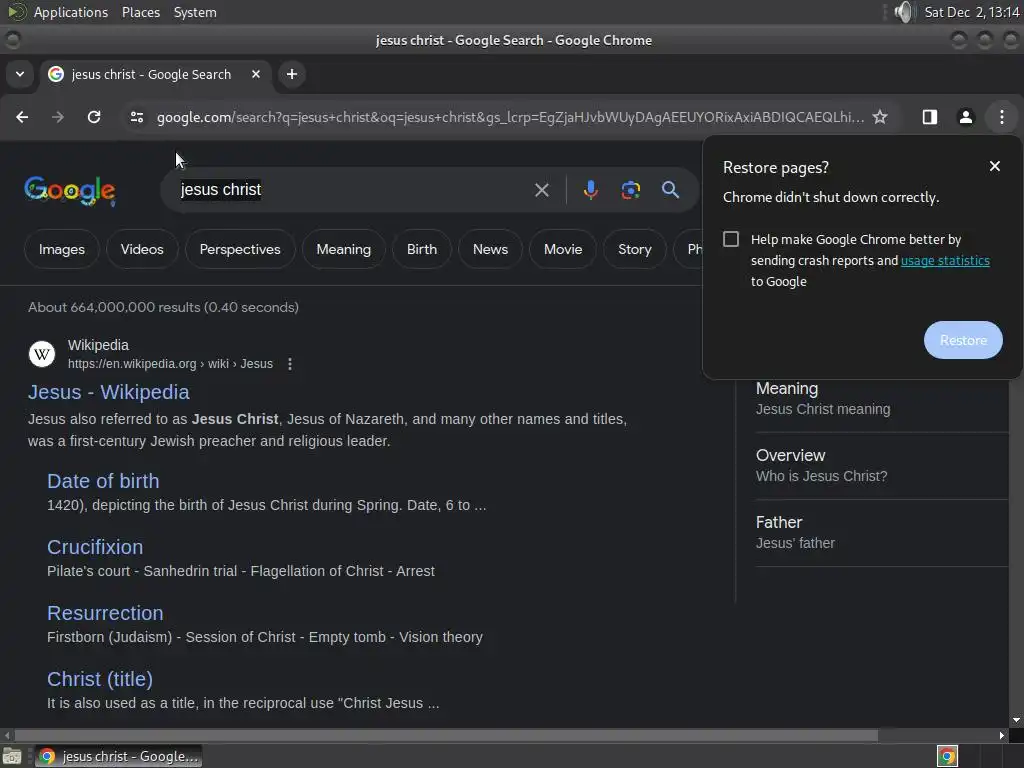Open the Meaning side panel entry
Screen dimensions: 1024x768
(x=882, y=398)
